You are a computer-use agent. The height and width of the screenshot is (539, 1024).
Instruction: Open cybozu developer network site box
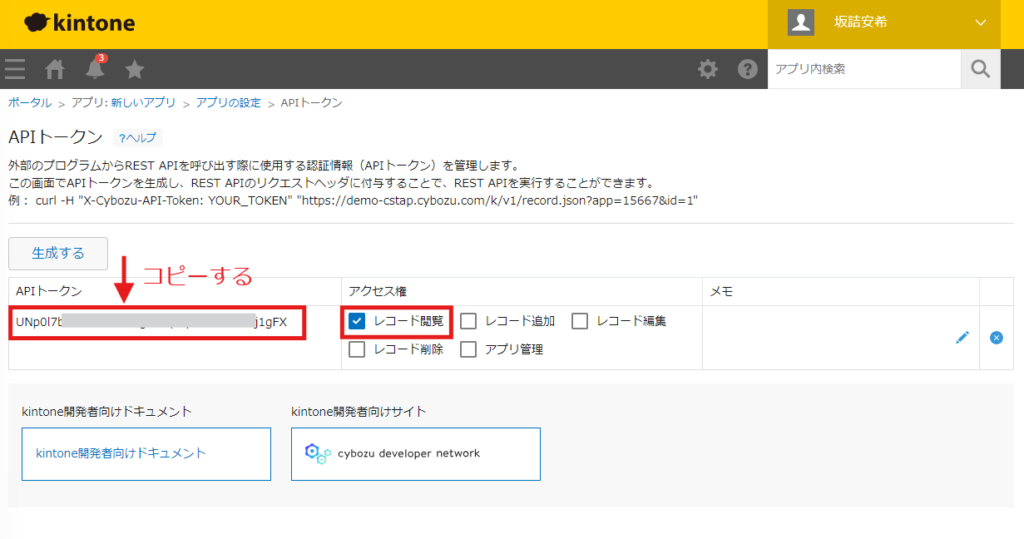coord(416,454)
